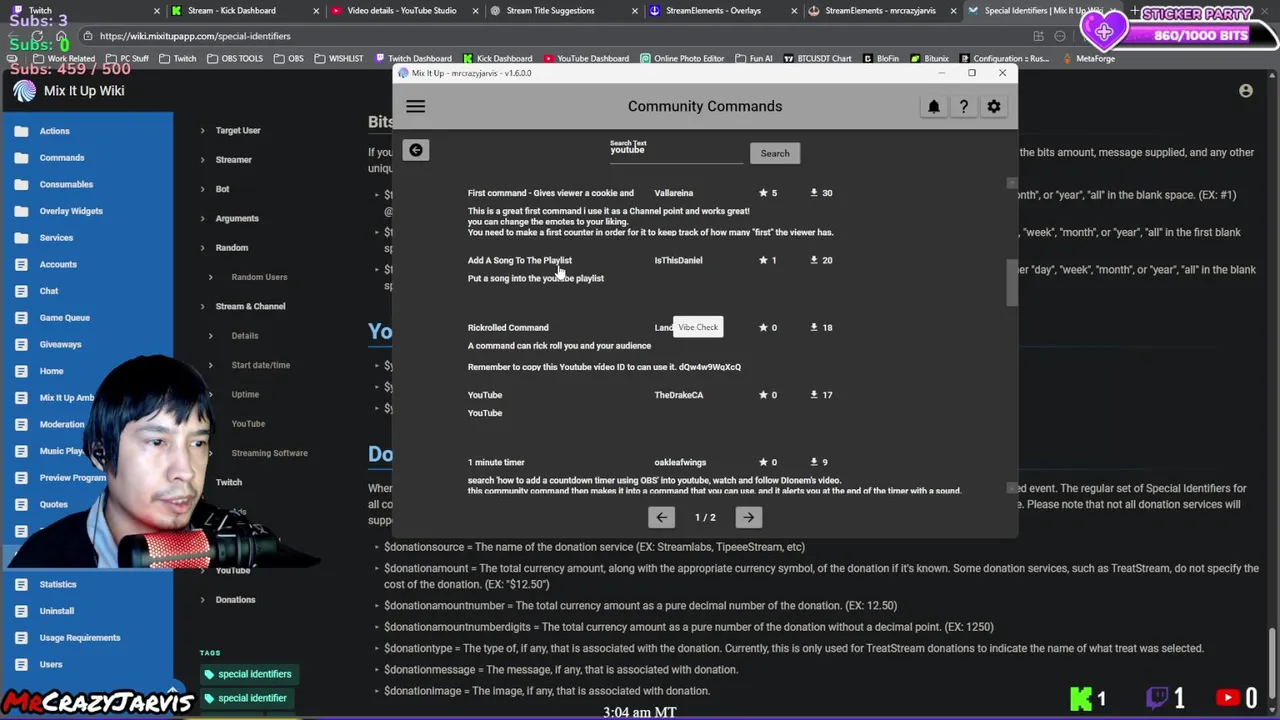Open the Twitch Dashboard bookmark
1280x720 pixels.
pyautogui.click(x=414, y=59)
